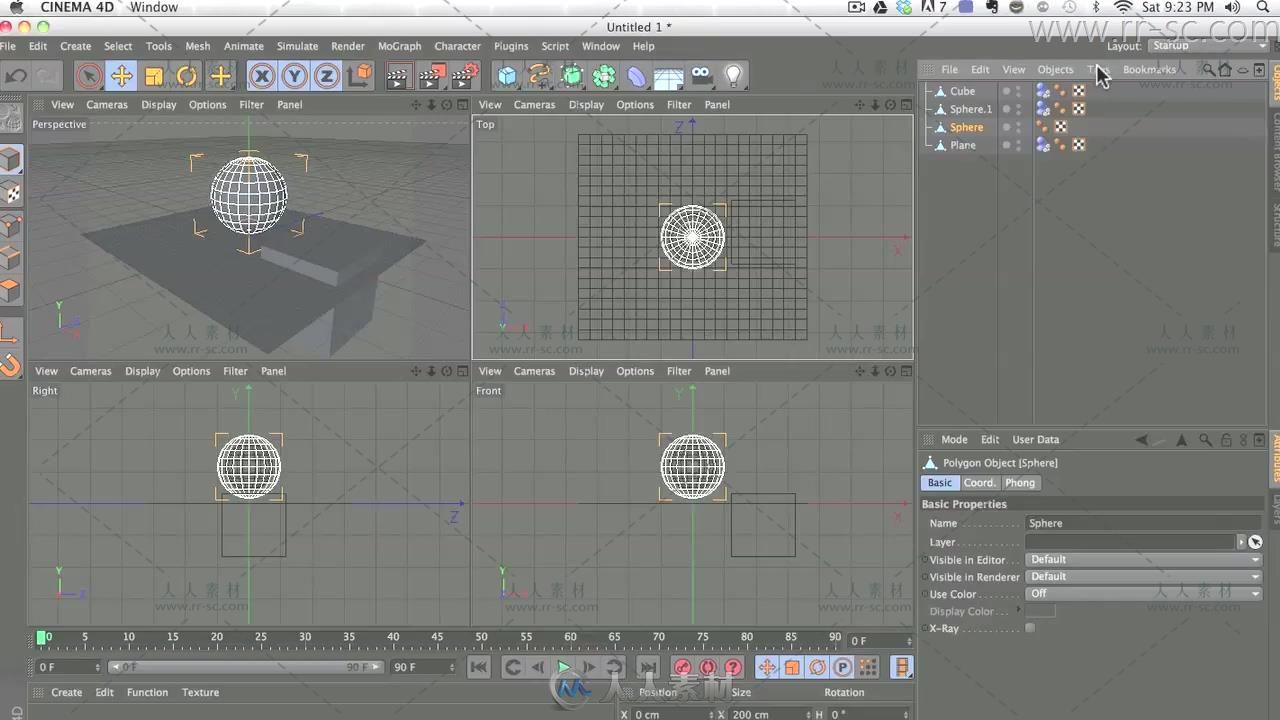
Task: Open the Mode menu in Attributes
Action: click(954, 440)
